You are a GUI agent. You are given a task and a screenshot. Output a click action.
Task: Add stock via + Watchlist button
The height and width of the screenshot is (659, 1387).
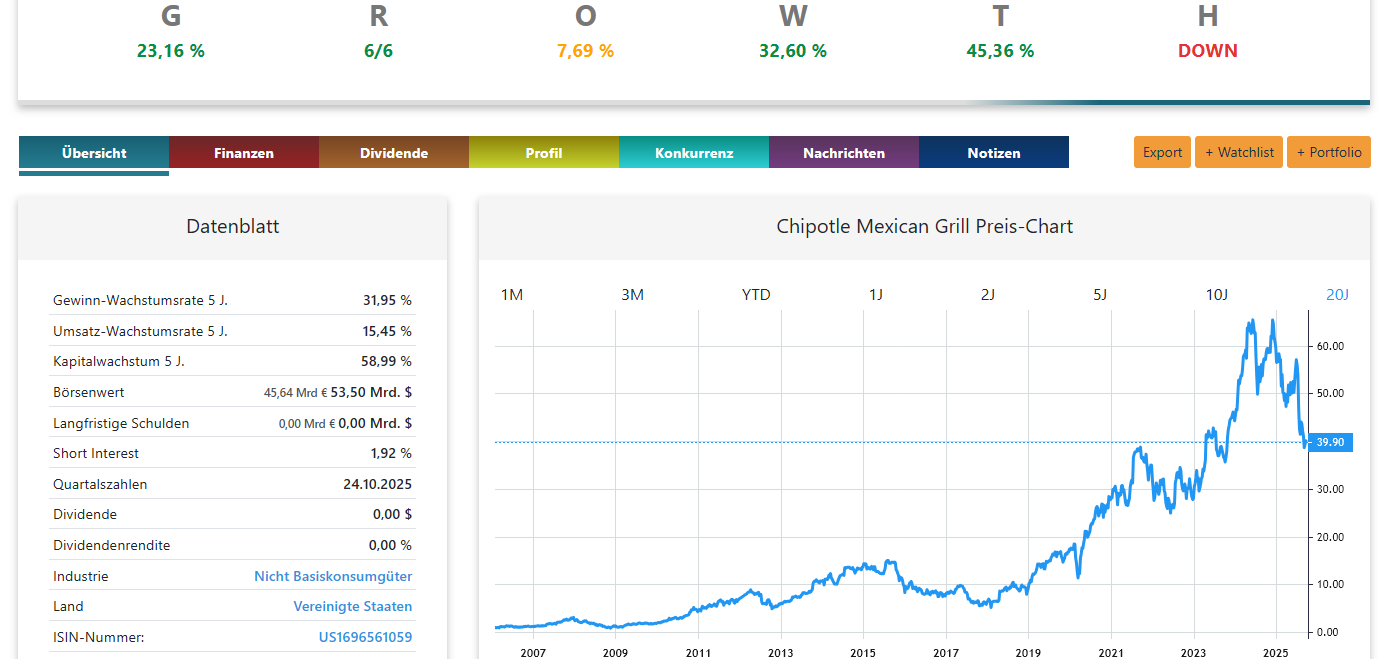click(1239, 152)
